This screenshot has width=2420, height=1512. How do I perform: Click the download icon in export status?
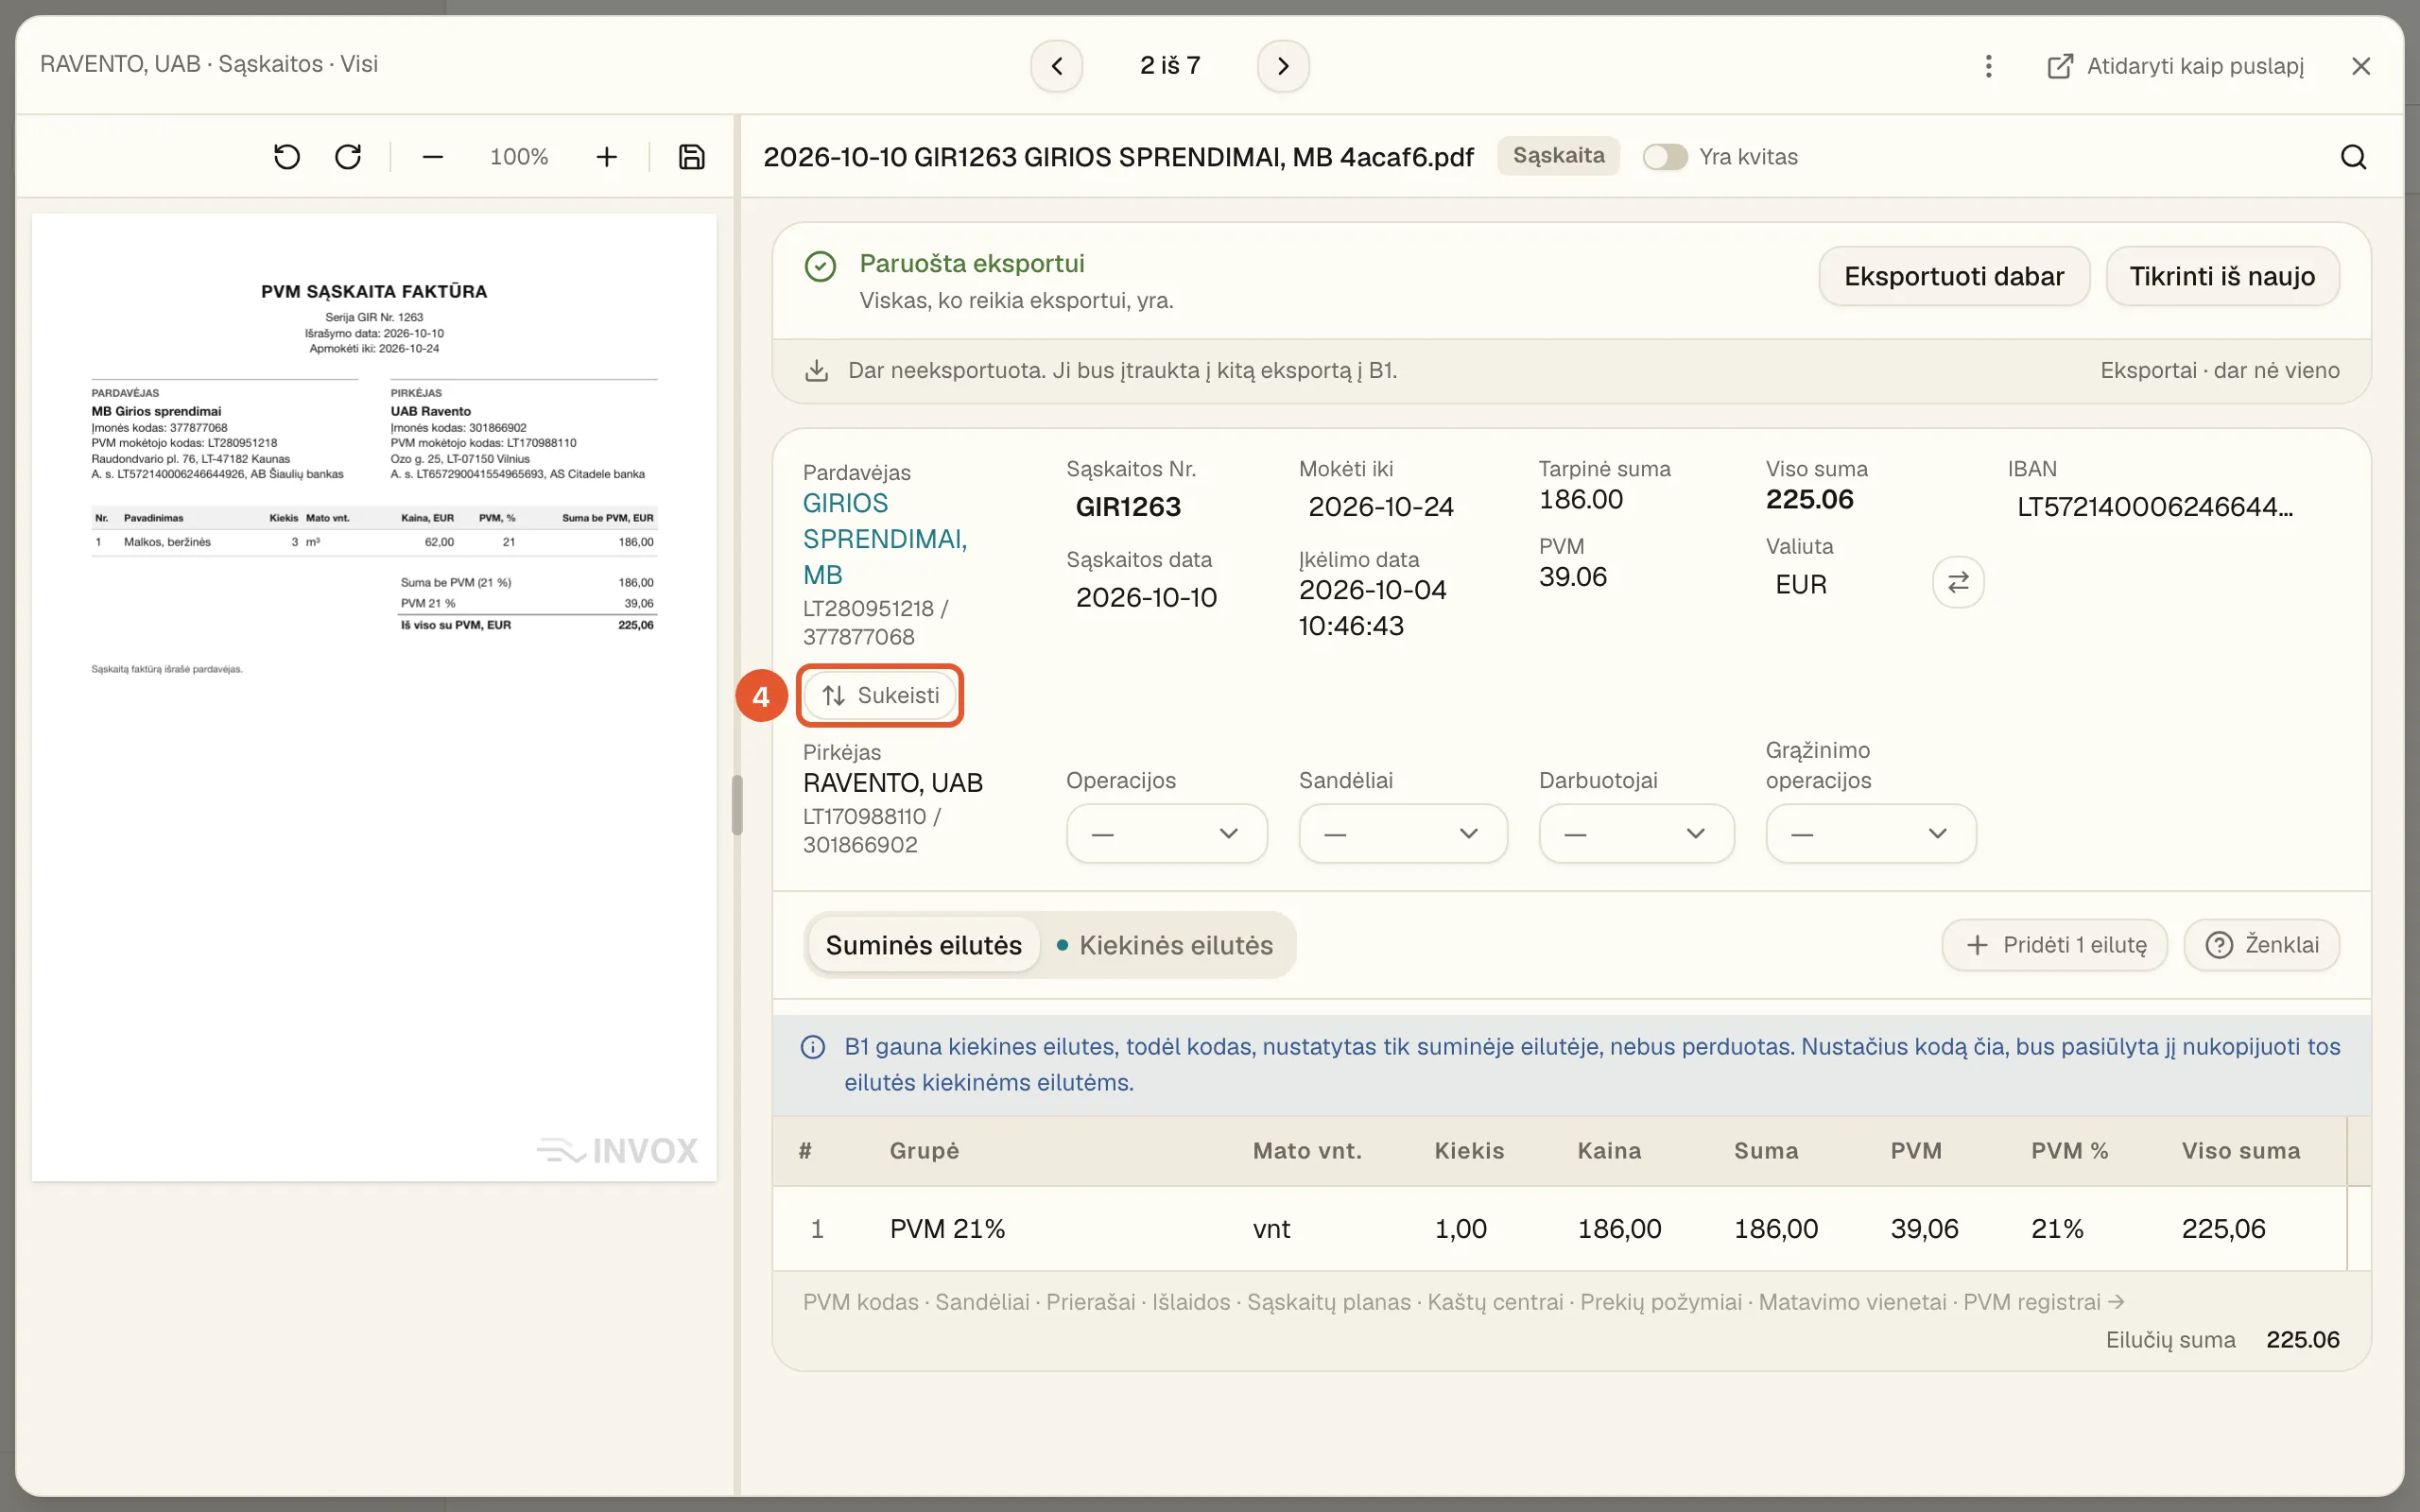[817, 371]
